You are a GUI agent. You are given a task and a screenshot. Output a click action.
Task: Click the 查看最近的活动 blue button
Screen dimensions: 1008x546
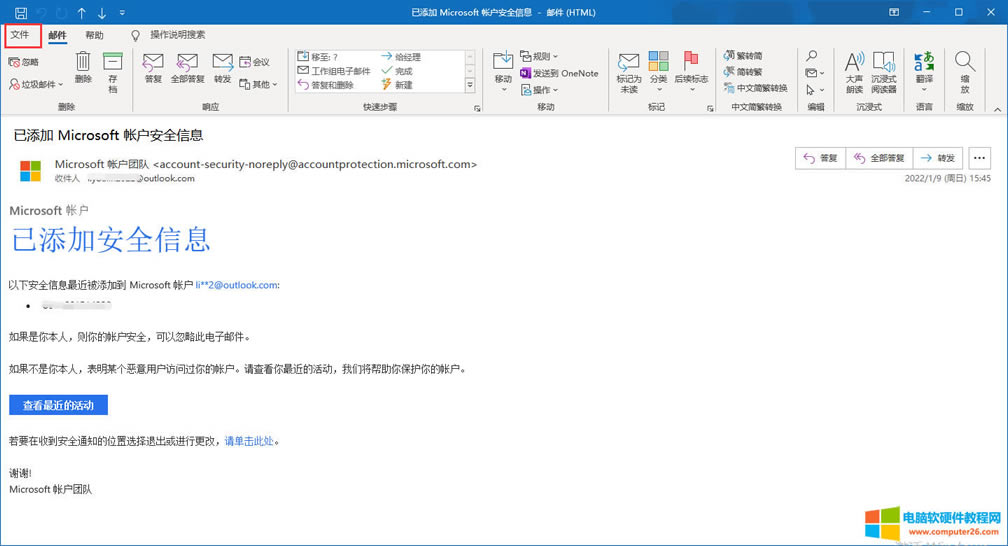pos(58,405)
